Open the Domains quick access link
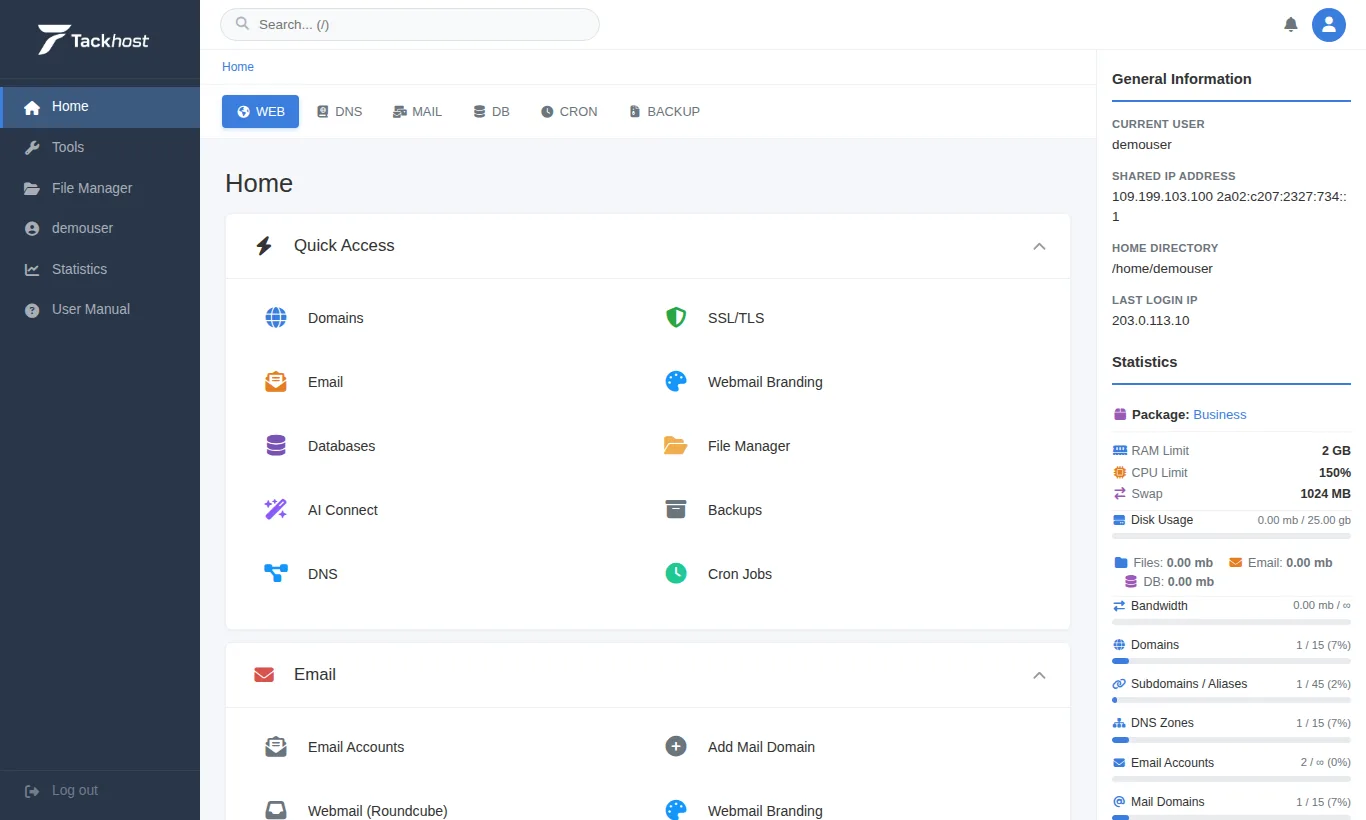 click(x=336, y=318)
